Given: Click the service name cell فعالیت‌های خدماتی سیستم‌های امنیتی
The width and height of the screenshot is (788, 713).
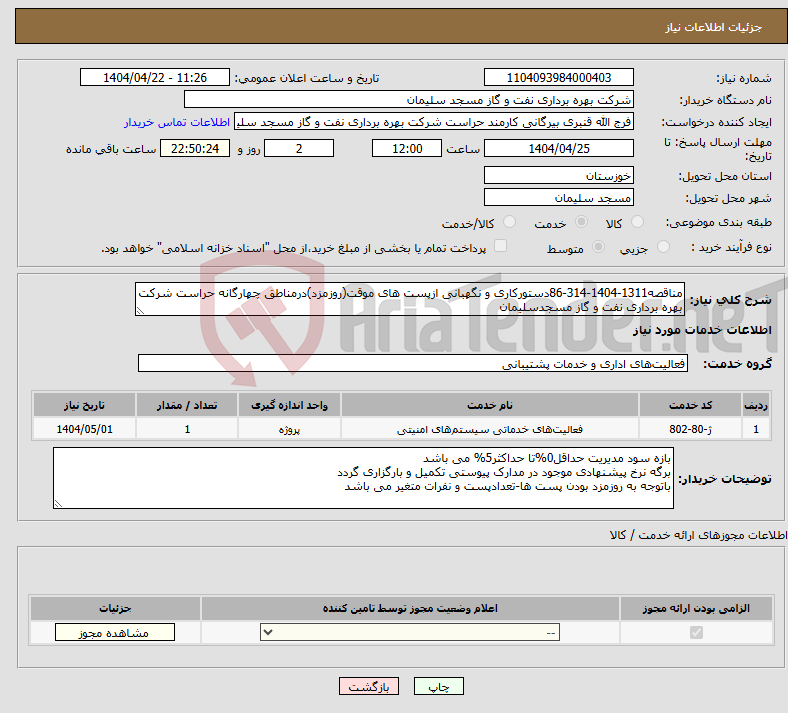Looking at the screenshot, I should [x=489, y=429].
